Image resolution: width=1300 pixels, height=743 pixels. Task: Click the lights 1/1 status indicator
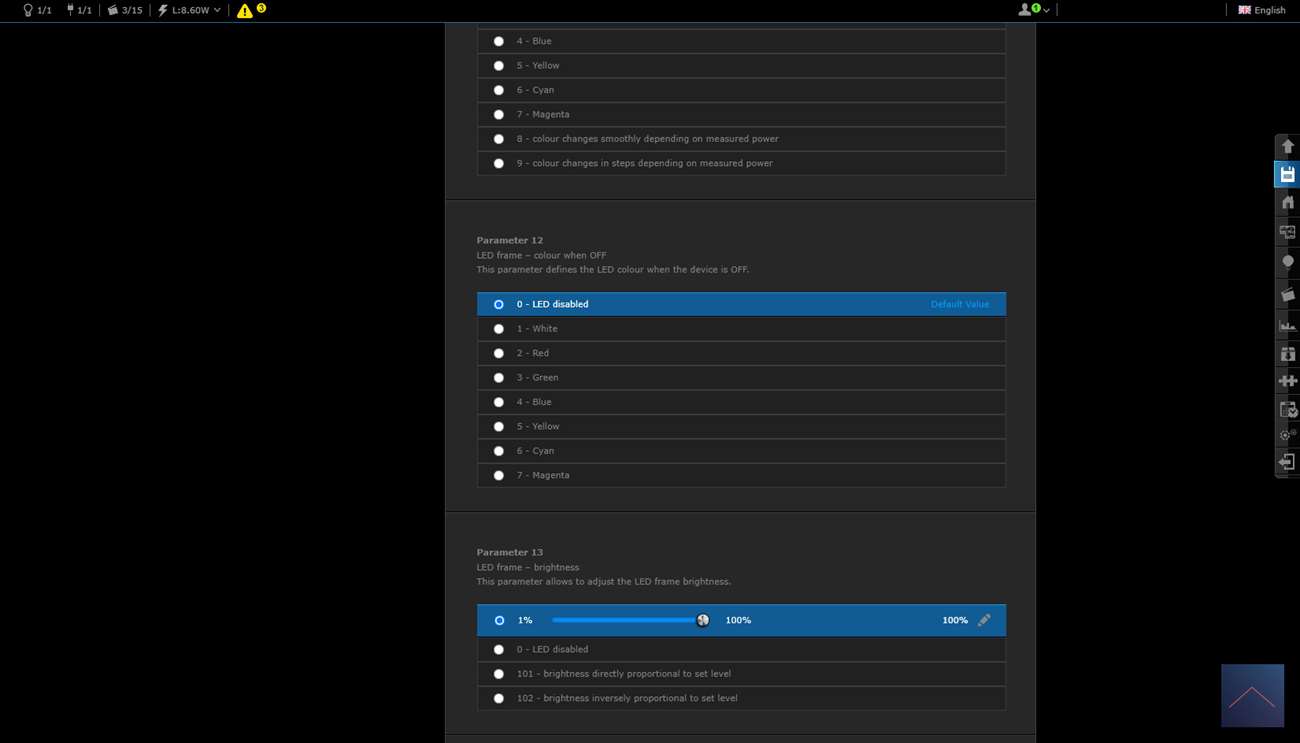[x=37, y=10]
